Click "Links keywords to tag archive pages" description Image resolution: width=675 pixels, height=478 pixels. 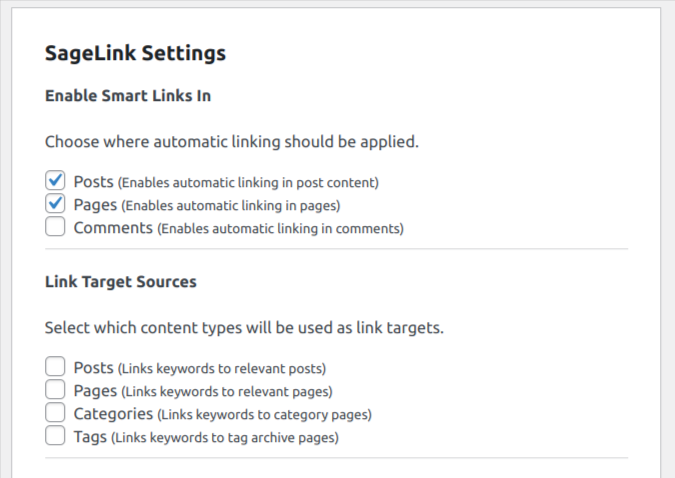224,438
